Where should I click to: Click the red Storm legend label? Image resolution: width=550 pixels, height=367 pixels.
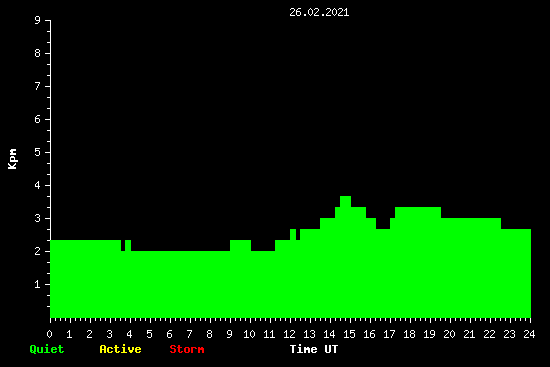tap(187, 349)
